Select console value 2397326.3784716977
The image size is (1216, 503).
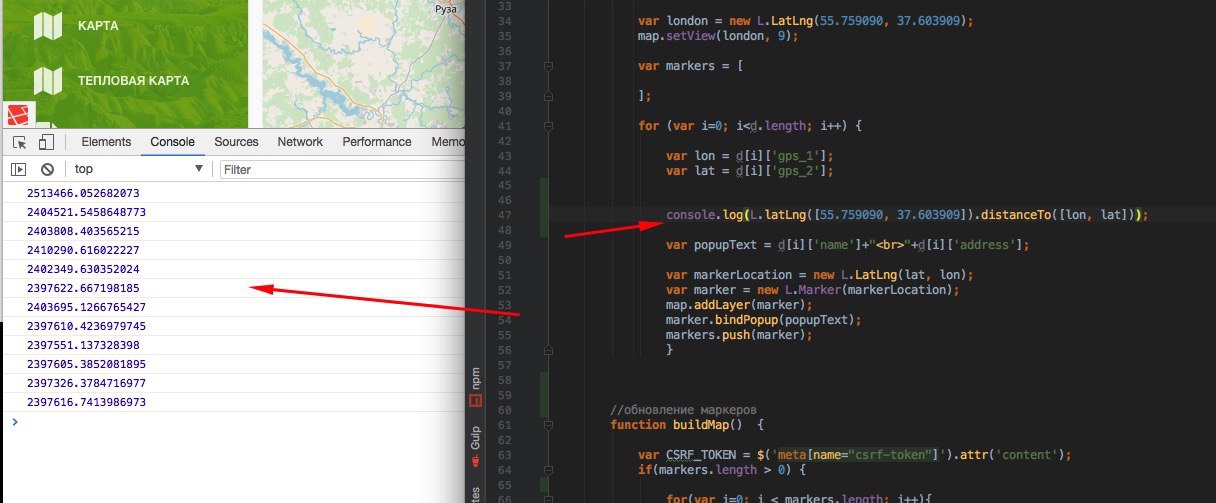coord(87,383)
